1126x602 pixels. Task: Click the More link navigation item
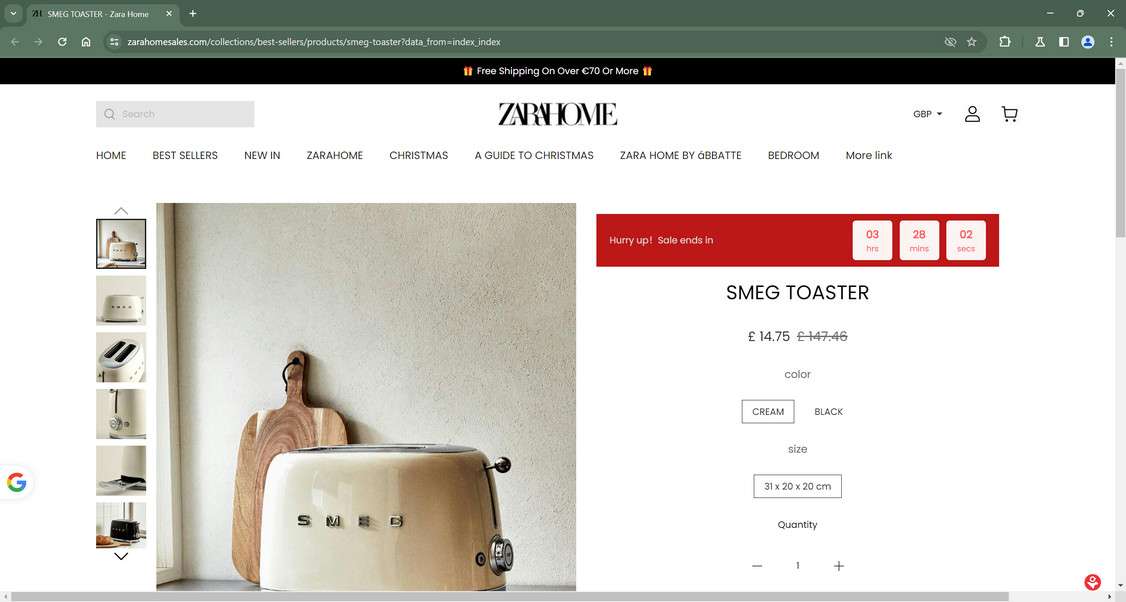point(869,155)
